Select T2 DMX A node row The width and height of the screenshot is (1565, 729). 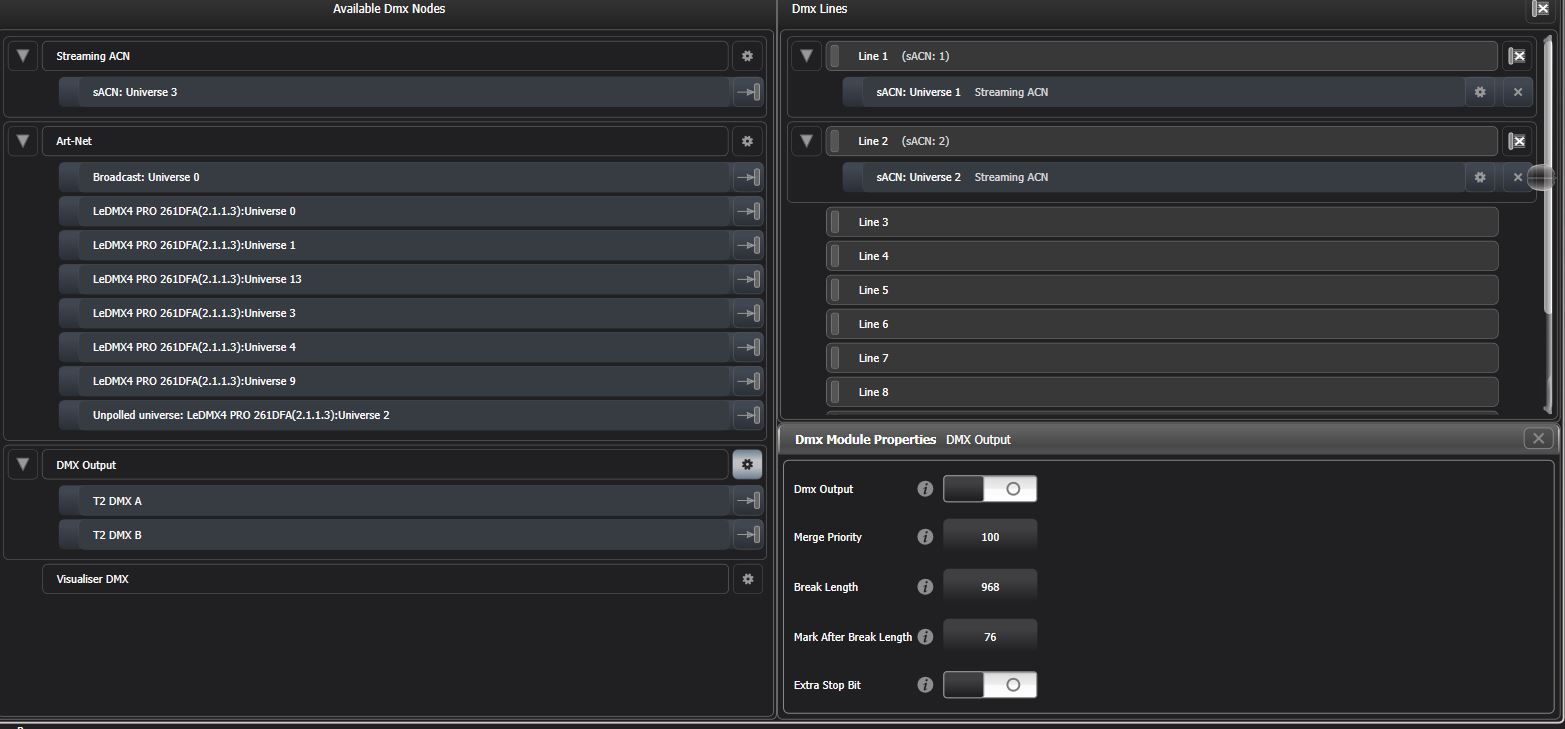click(395, 501)
